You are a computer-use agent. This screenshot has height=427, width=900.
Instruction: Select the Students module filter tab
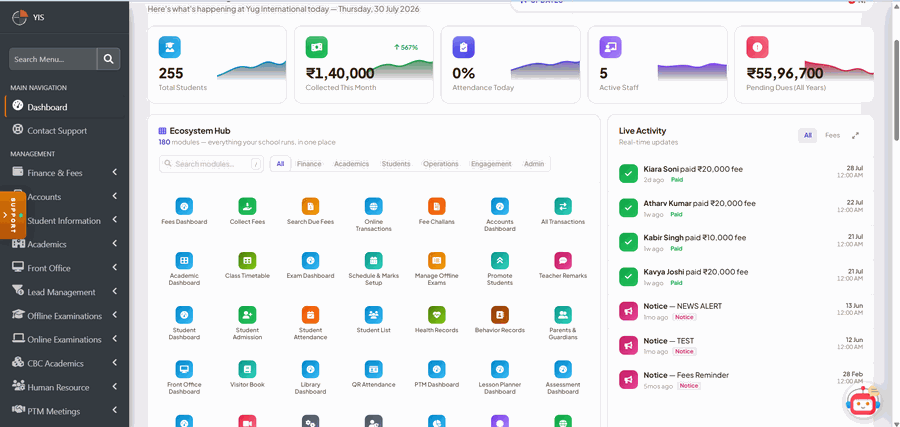click(x=396, y=164)
